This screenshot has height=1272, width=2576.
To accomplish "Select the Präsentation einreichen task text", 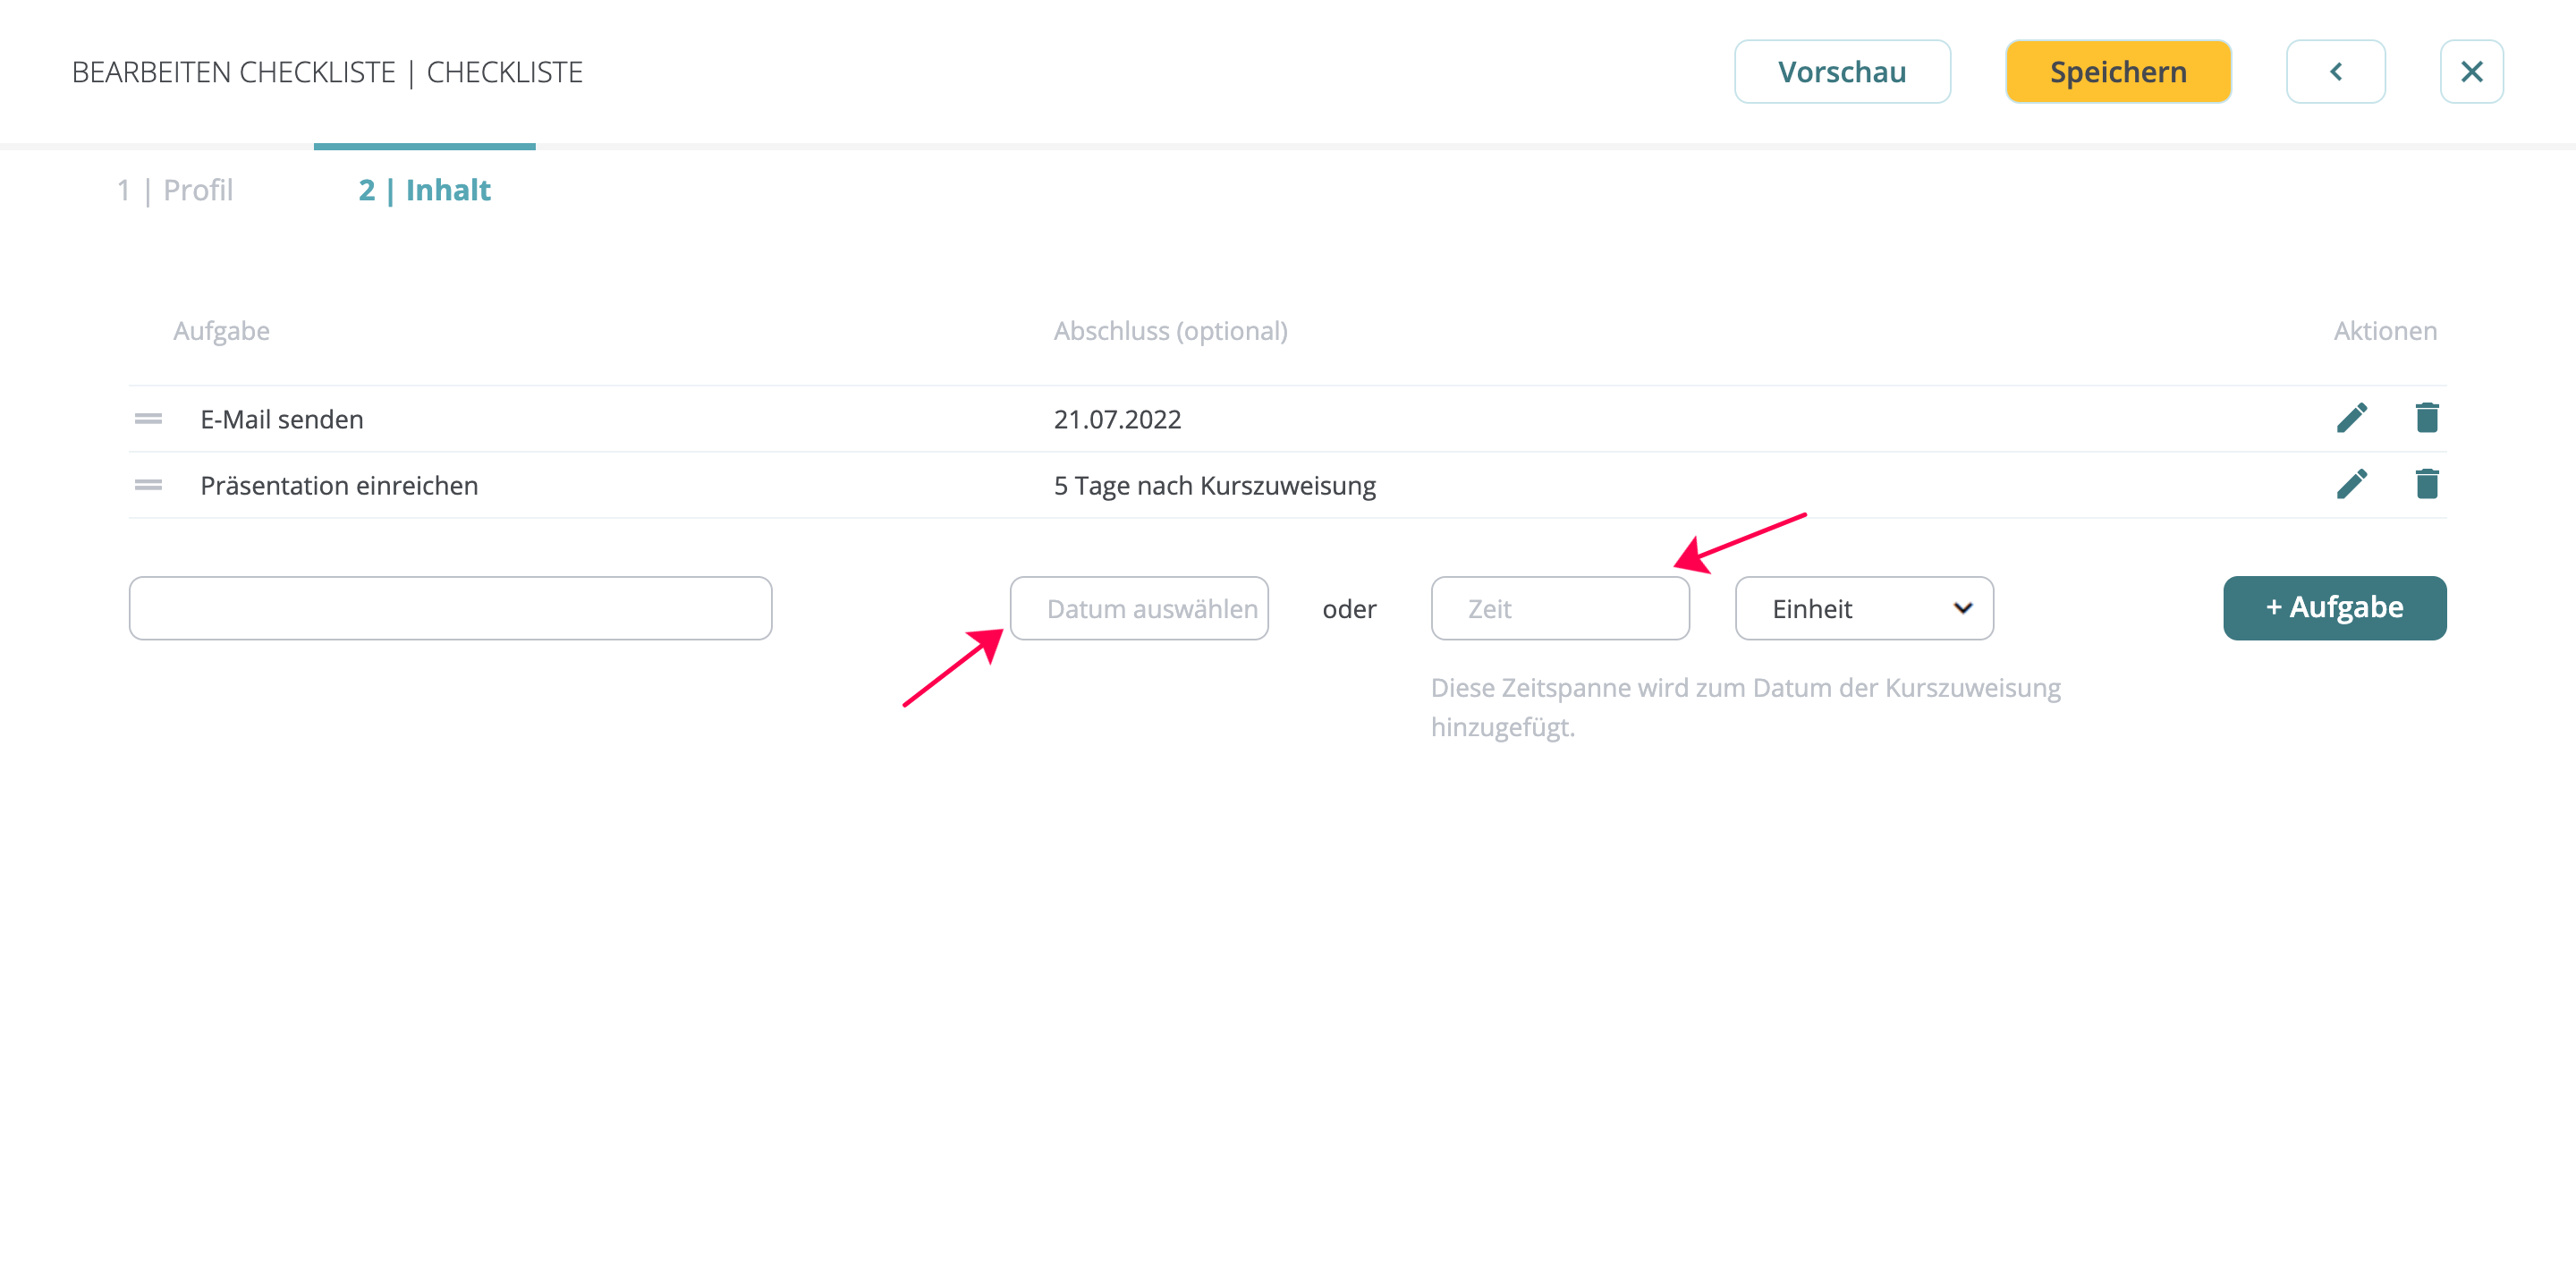I will coord(339,485).
